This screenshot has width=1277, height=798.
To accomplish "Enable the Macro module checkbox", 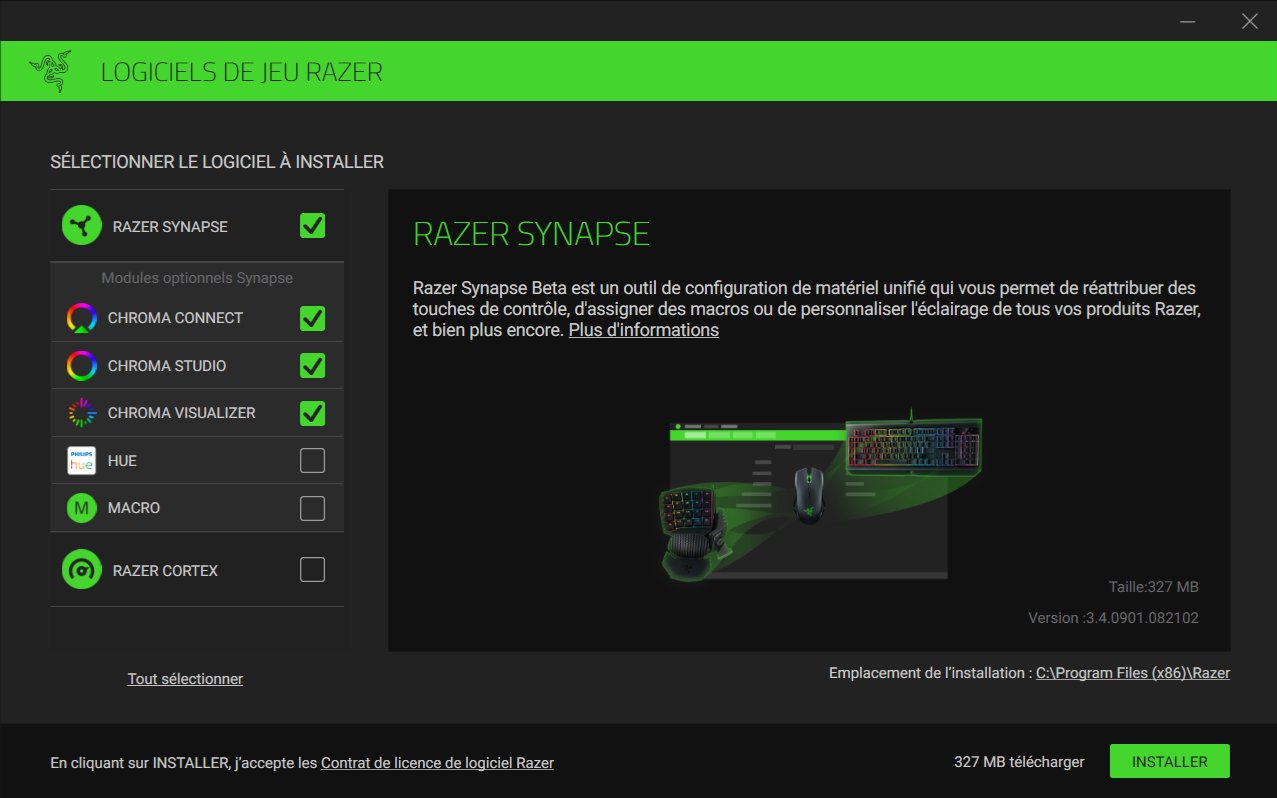I will point(312,507).
